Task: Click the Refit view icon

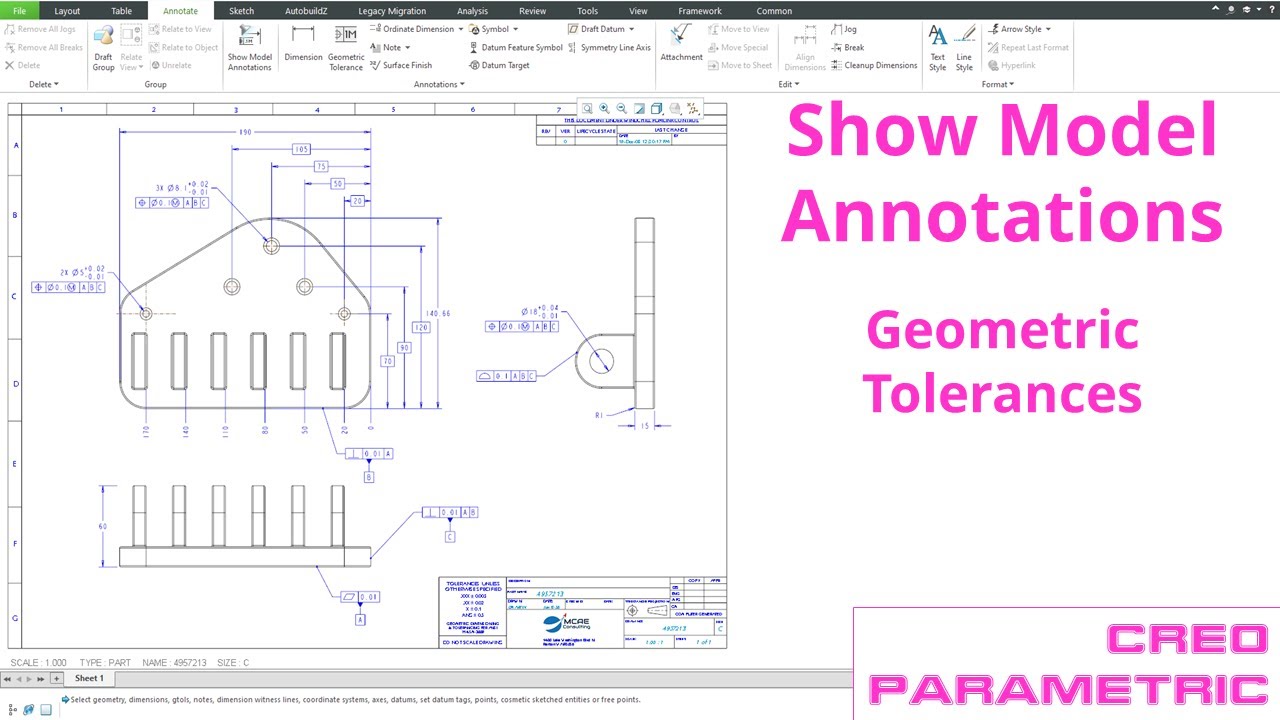Action: coord(587,108)
